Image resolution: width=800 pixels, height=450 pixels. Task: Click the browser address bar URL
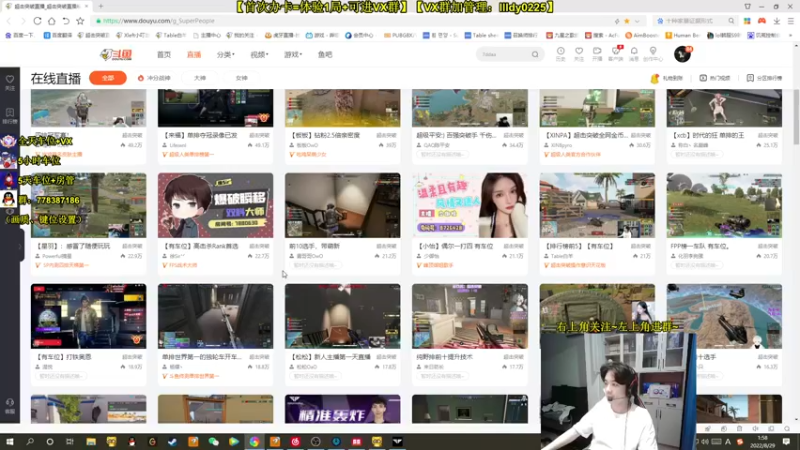[x=158, y=21]
